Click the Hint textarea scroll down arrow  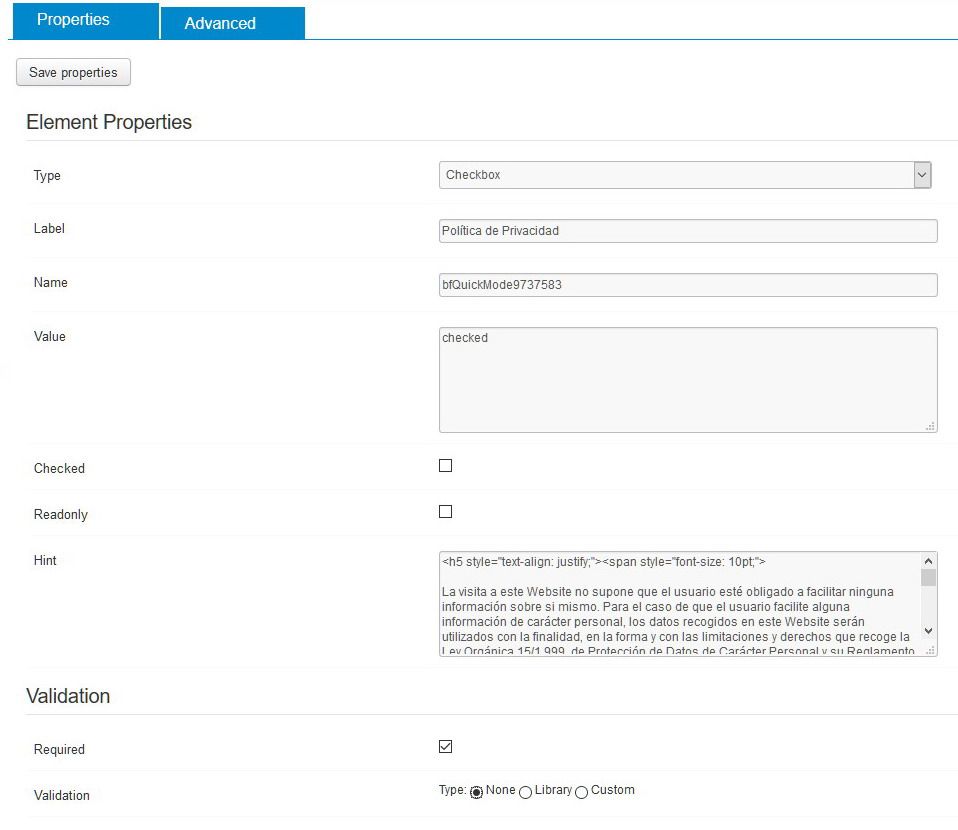pyautogui.click(x=928, y=631)
